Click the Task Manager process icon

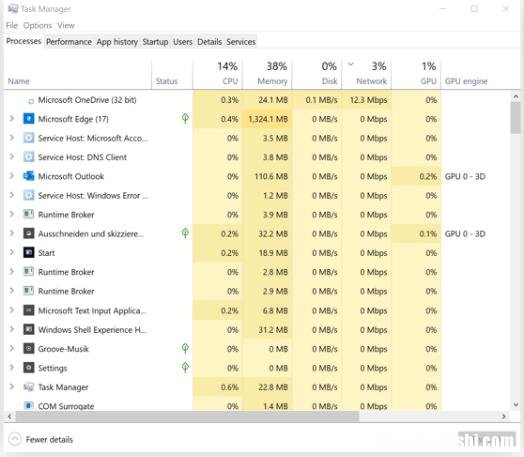[x=29, y=387]
